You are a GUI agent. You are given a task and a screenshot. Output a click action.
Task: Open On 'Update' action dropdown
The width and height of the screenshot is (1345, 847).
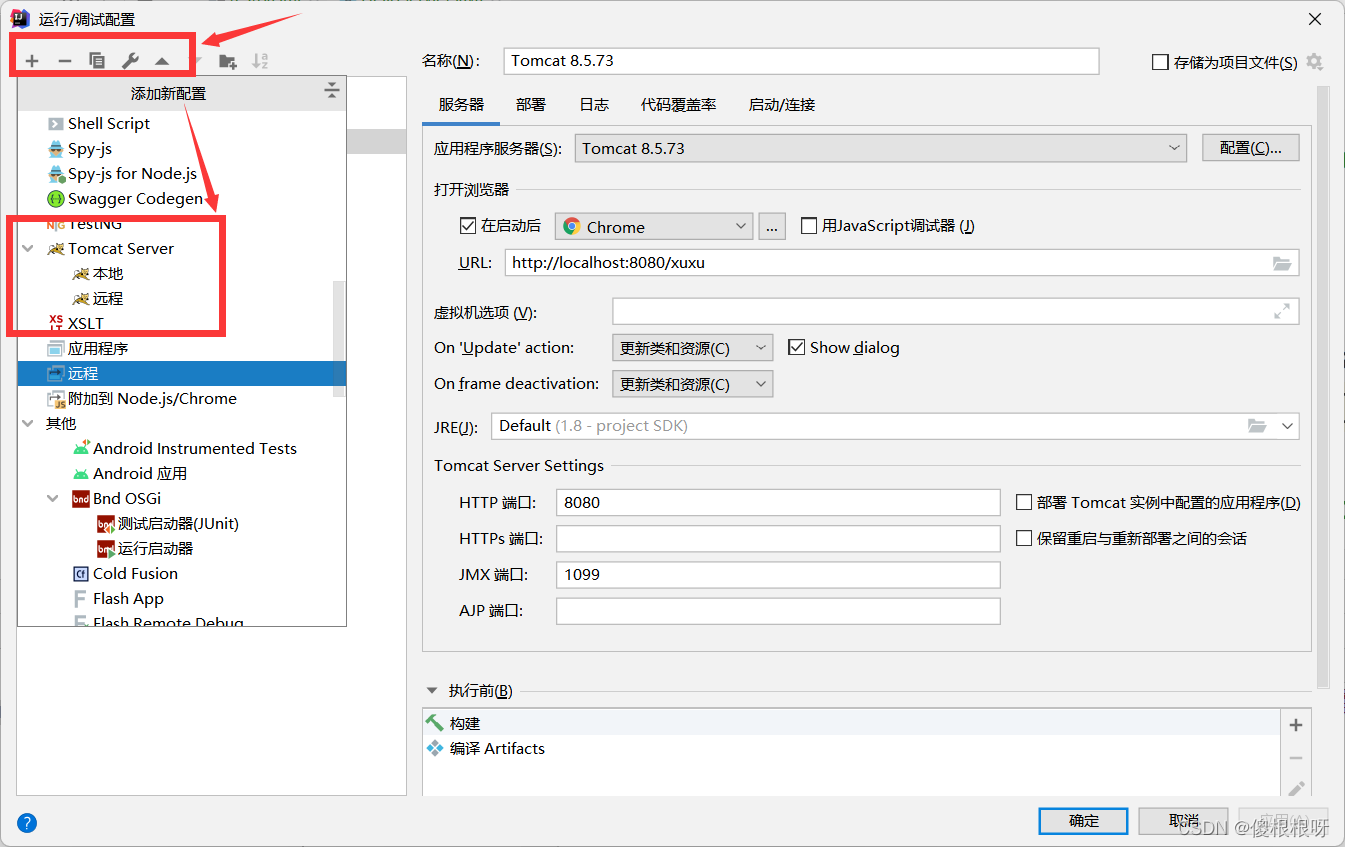tap(692, 348)
